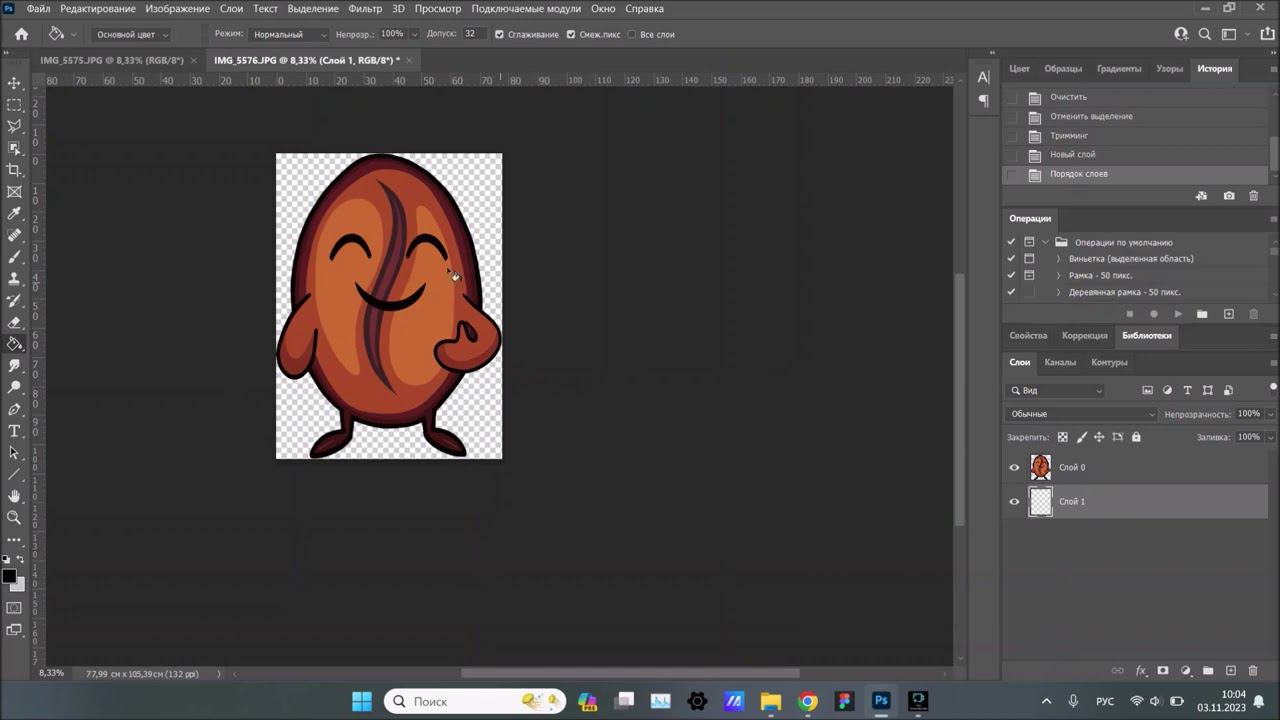
Task: Expand the Основной цвет dropdown
Action: pos(132,34)
